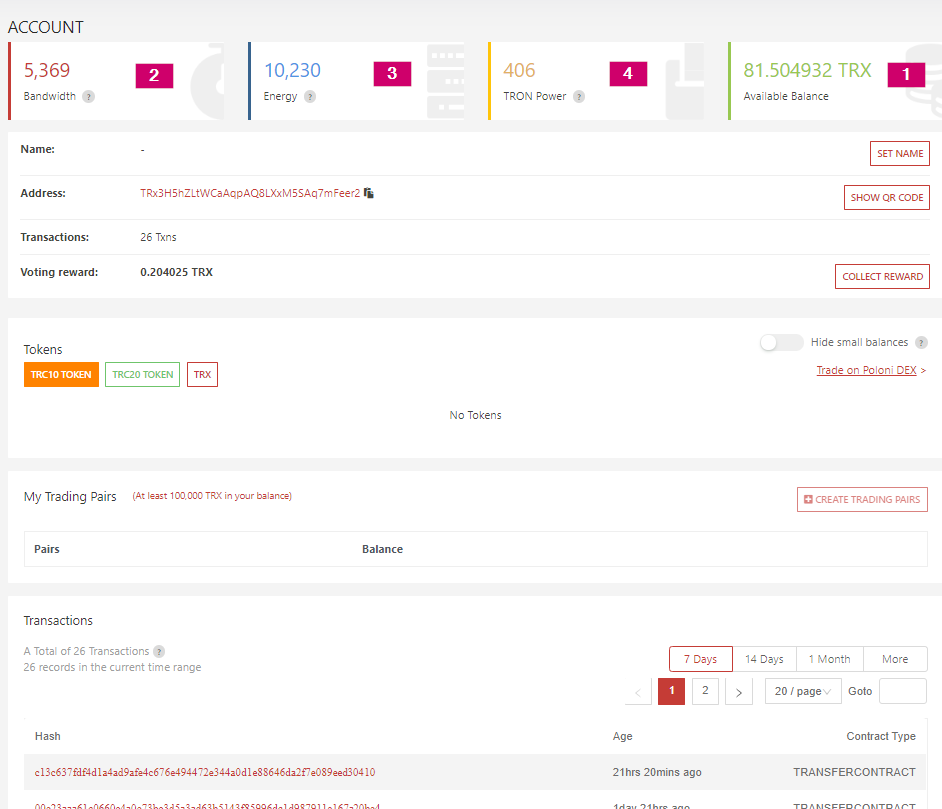942x809 pixels.
Task: Toggle the Hide small balances switch
Action: pyautogui.click(x=781, y=342)
